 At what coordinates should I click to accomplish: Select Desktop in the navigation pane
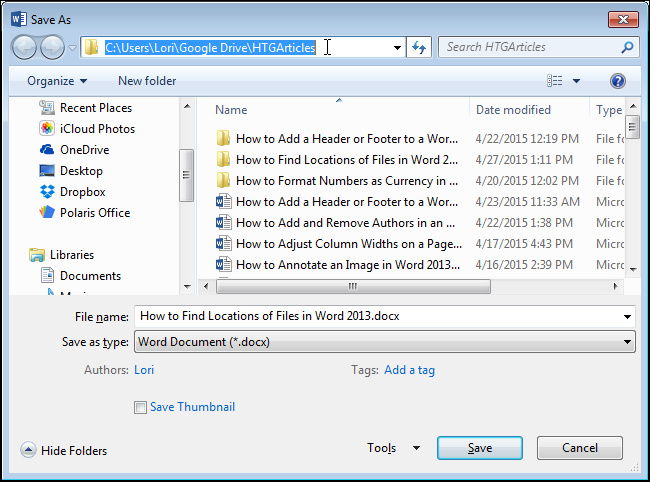(81, 171)
